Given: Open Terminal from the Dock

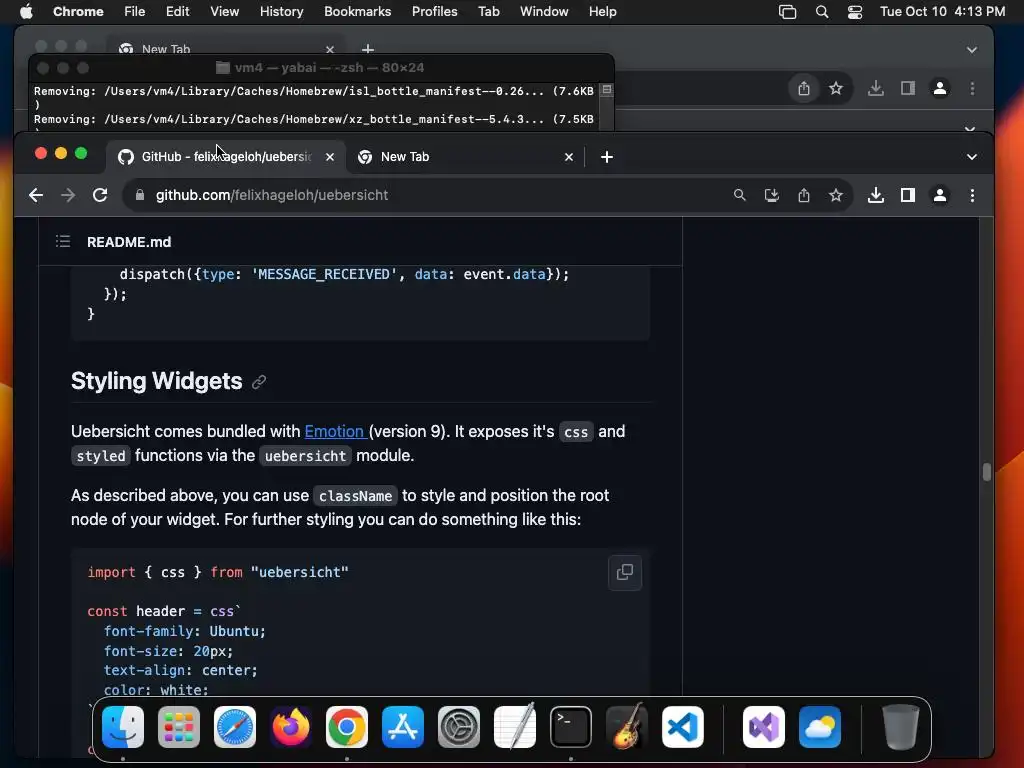Looking at the screenshot, I should pyautogui.click(x=571, y=727).
